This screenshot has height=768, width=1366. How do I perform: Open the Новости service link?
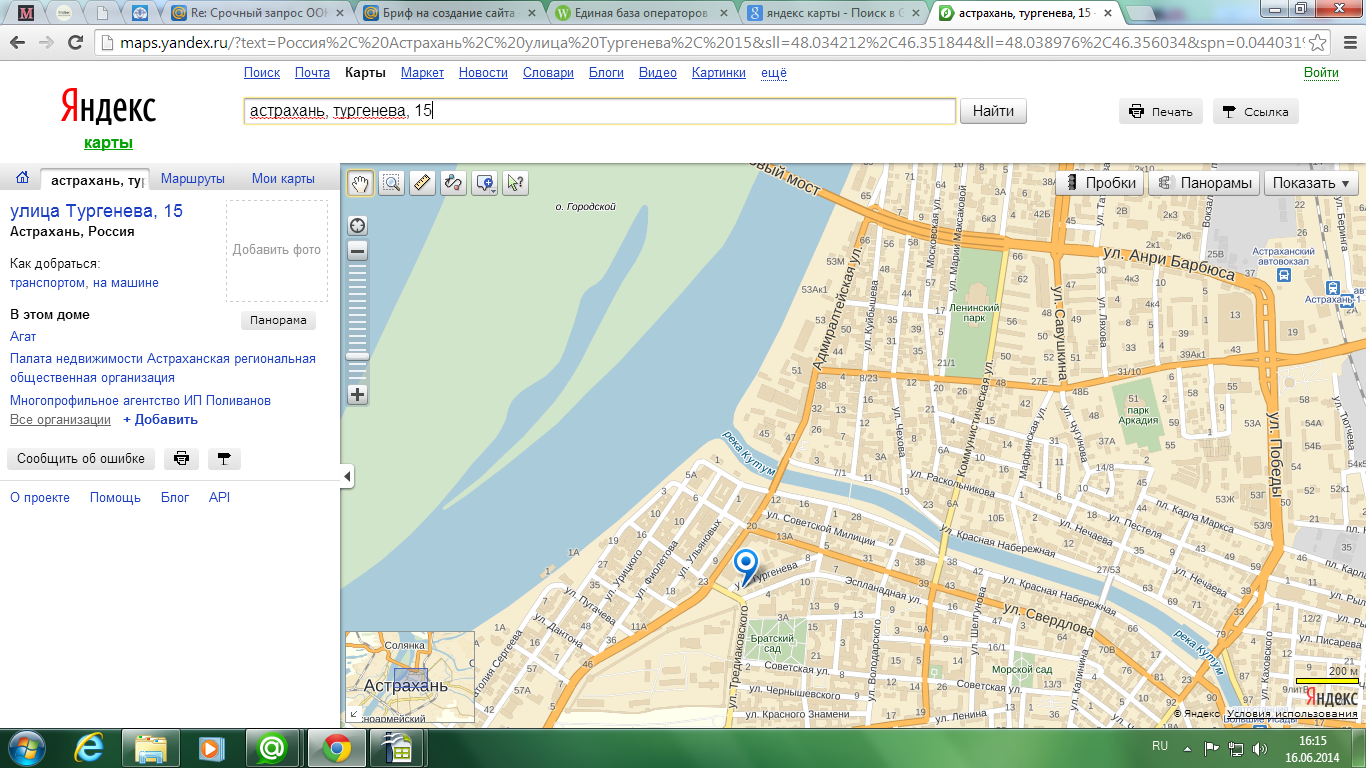tap(483, 73)
